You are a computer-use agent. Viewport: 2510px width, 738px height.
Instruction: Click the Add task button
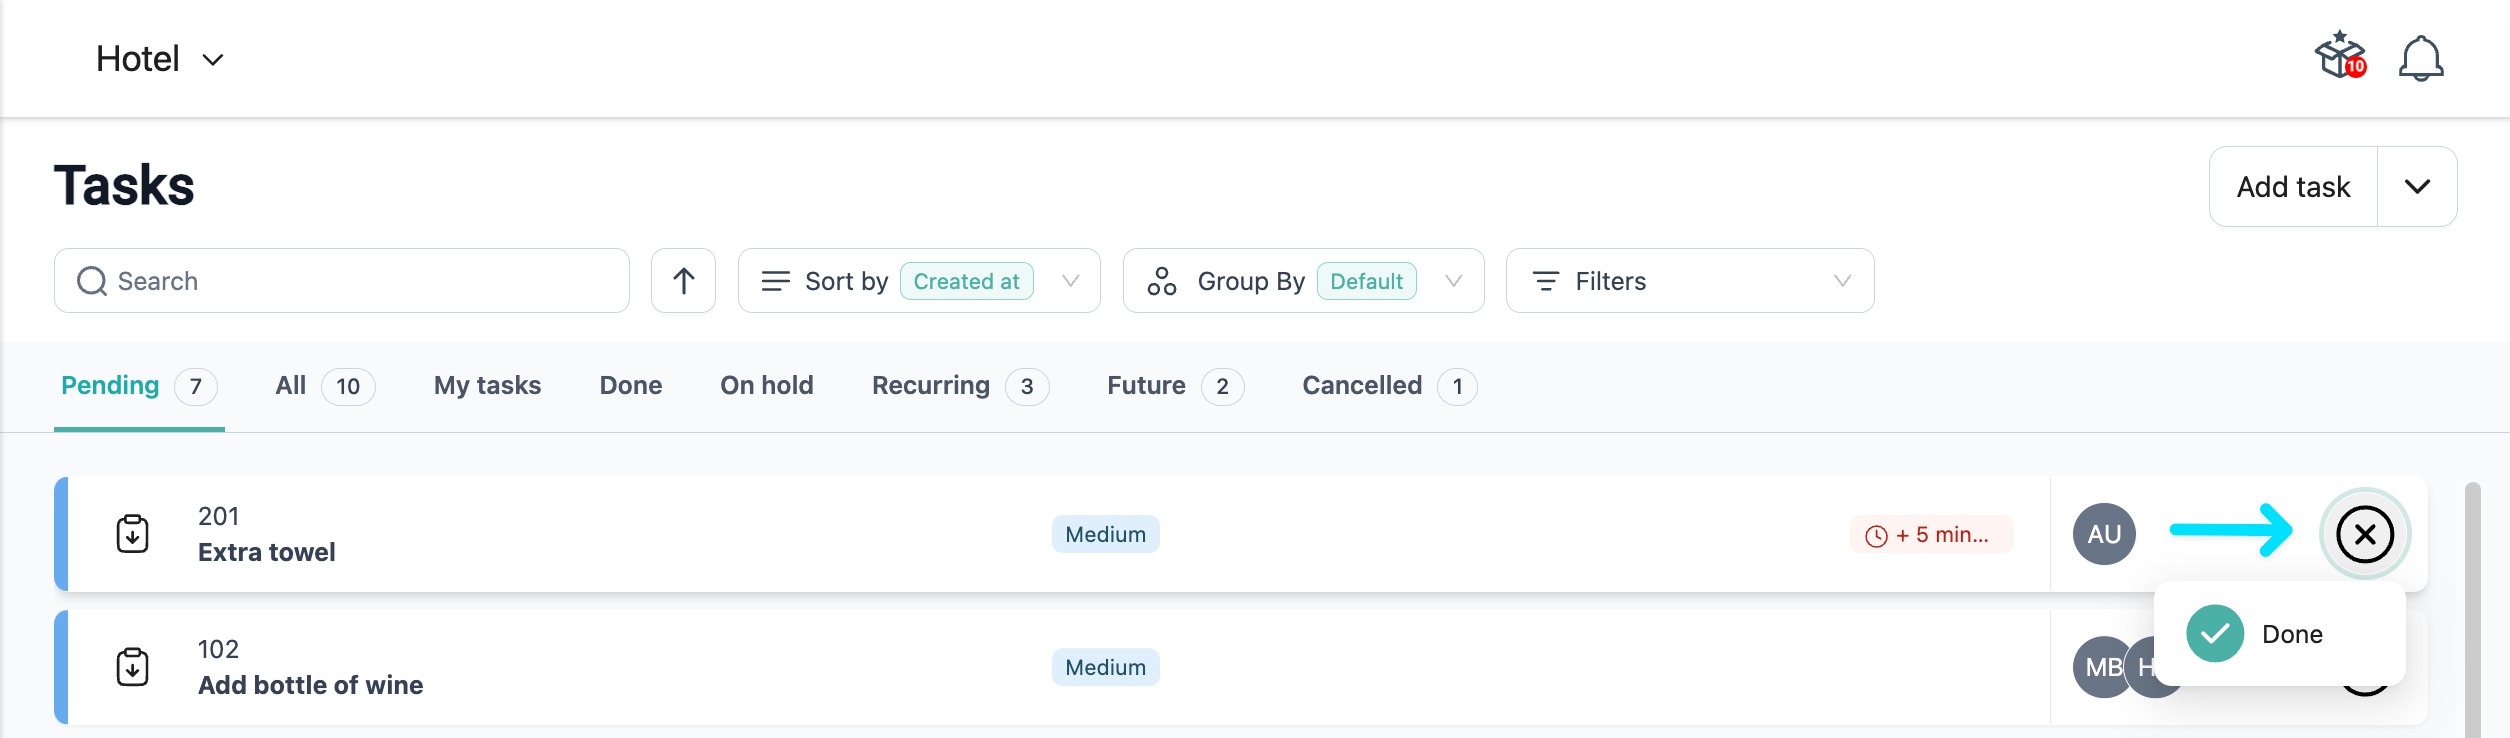pyautogui.click(x=2293, y=187)
